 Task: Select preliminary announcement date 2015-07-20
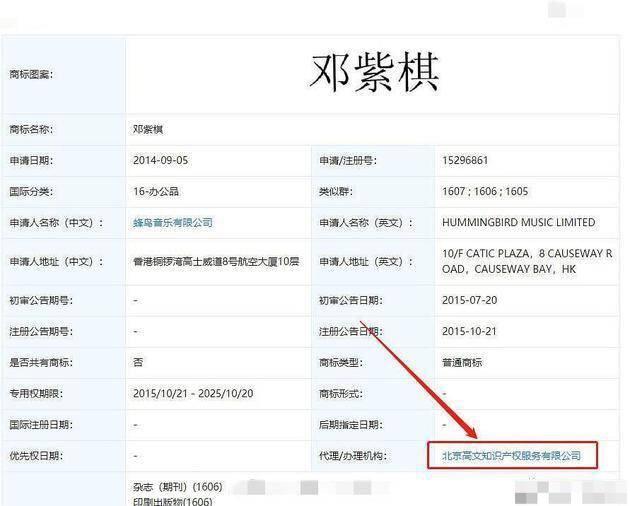point(469,300)
